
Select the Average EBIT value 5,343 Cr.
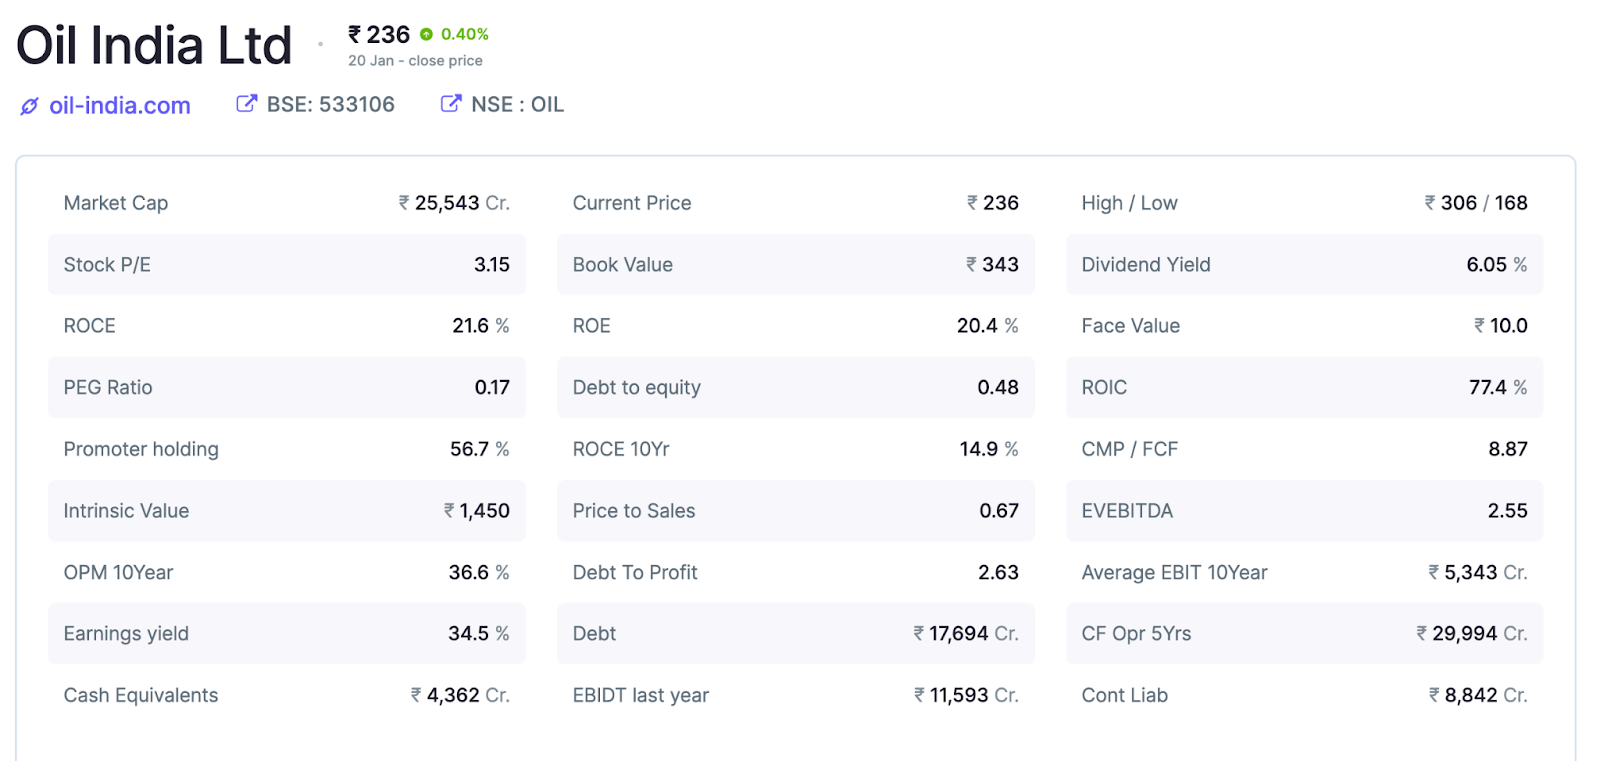pyautogui.click(x=1478, y=573)
